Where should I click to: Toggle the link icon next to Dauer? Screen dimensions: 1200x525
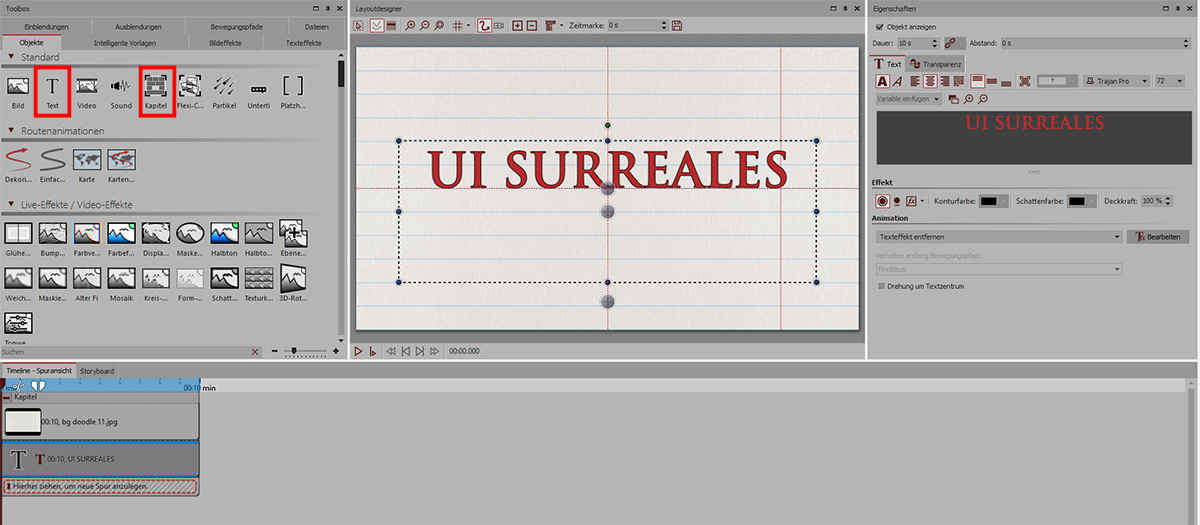(949, 43)
